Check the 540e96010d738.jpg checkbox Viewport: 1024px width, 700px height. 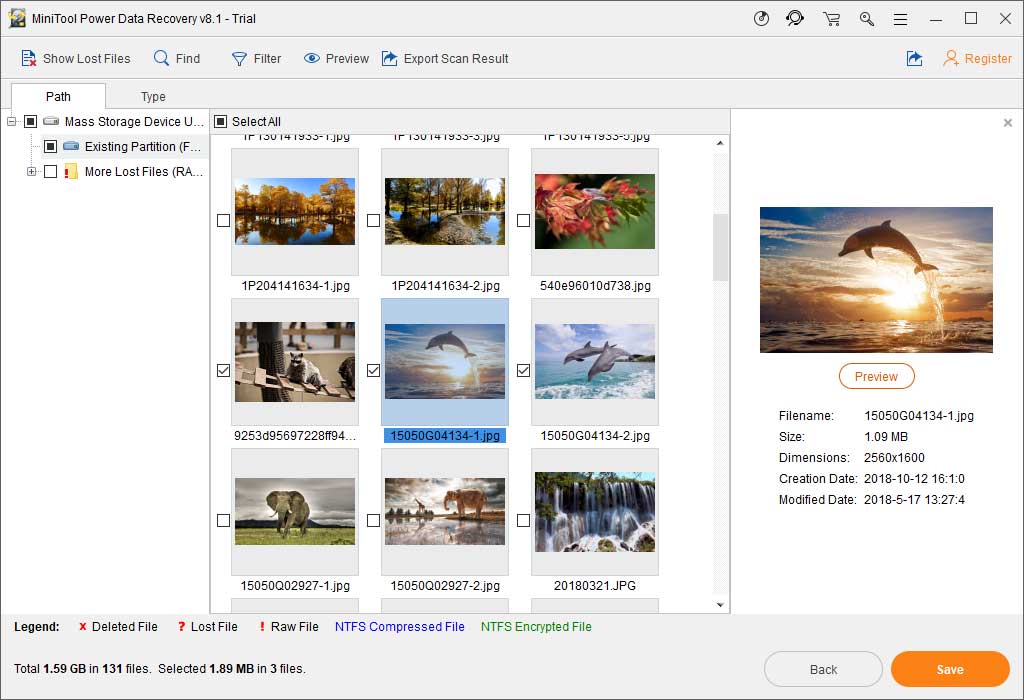click(x=523, y=221)
